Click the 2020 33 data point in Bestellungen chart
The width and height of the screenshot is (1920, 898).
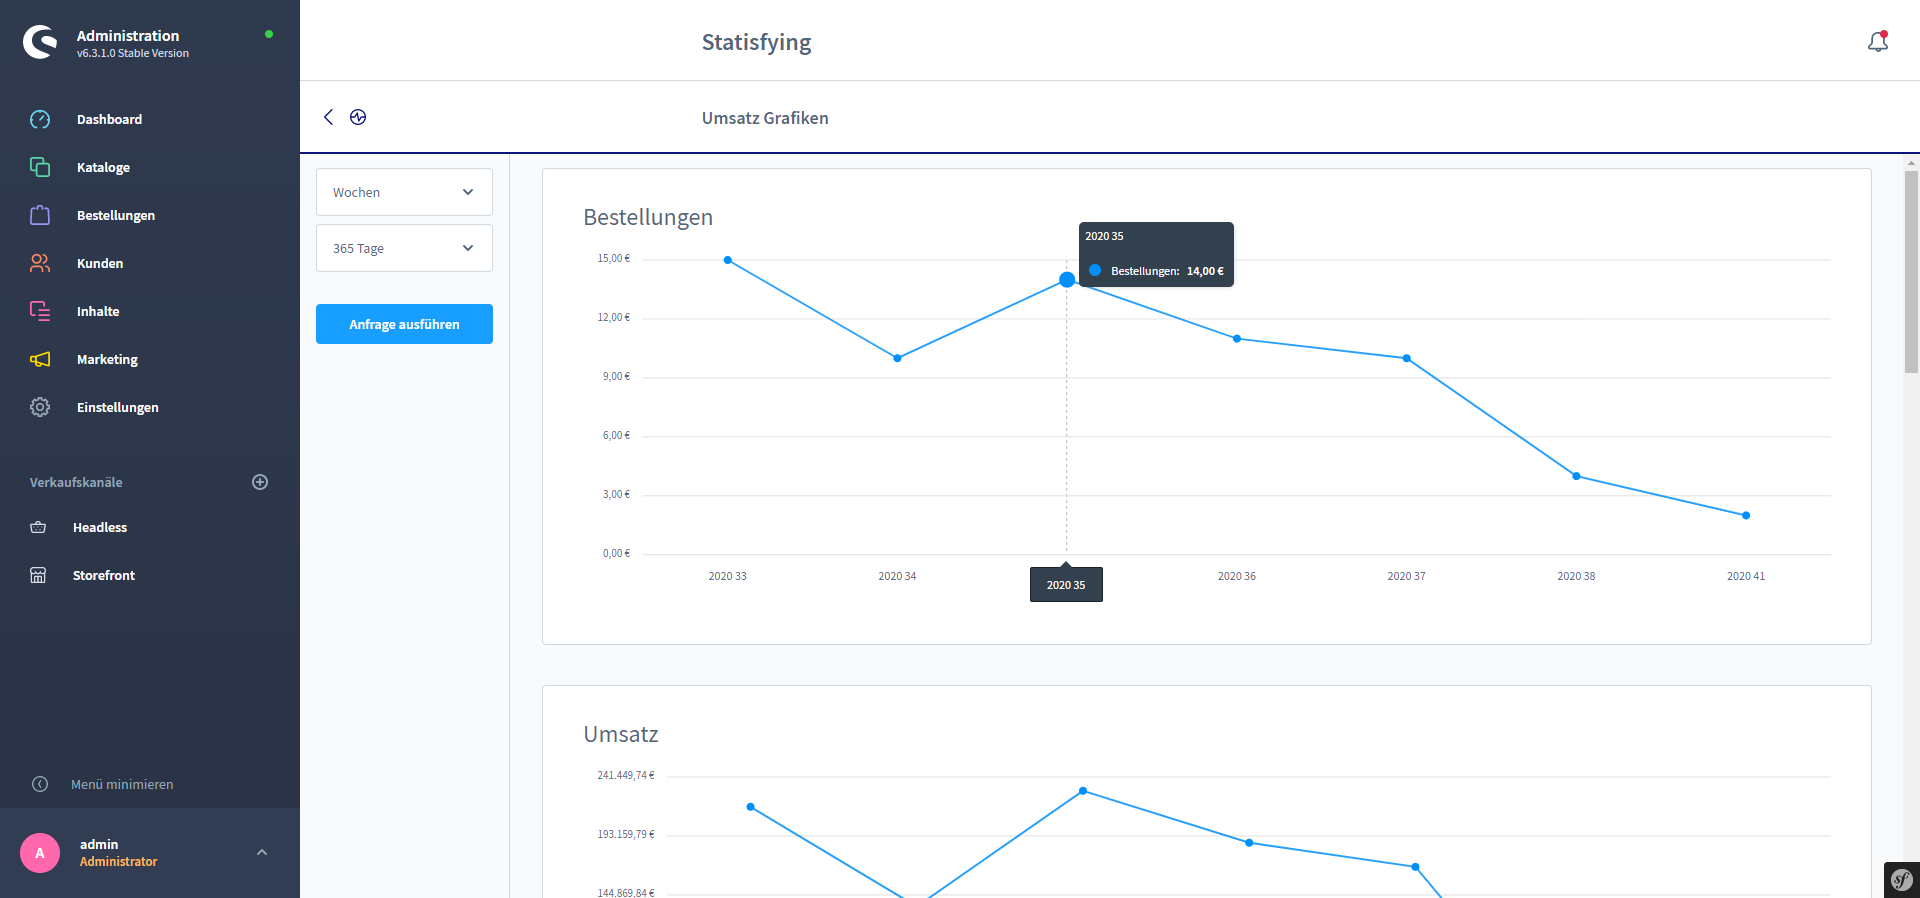click(728, 260)
